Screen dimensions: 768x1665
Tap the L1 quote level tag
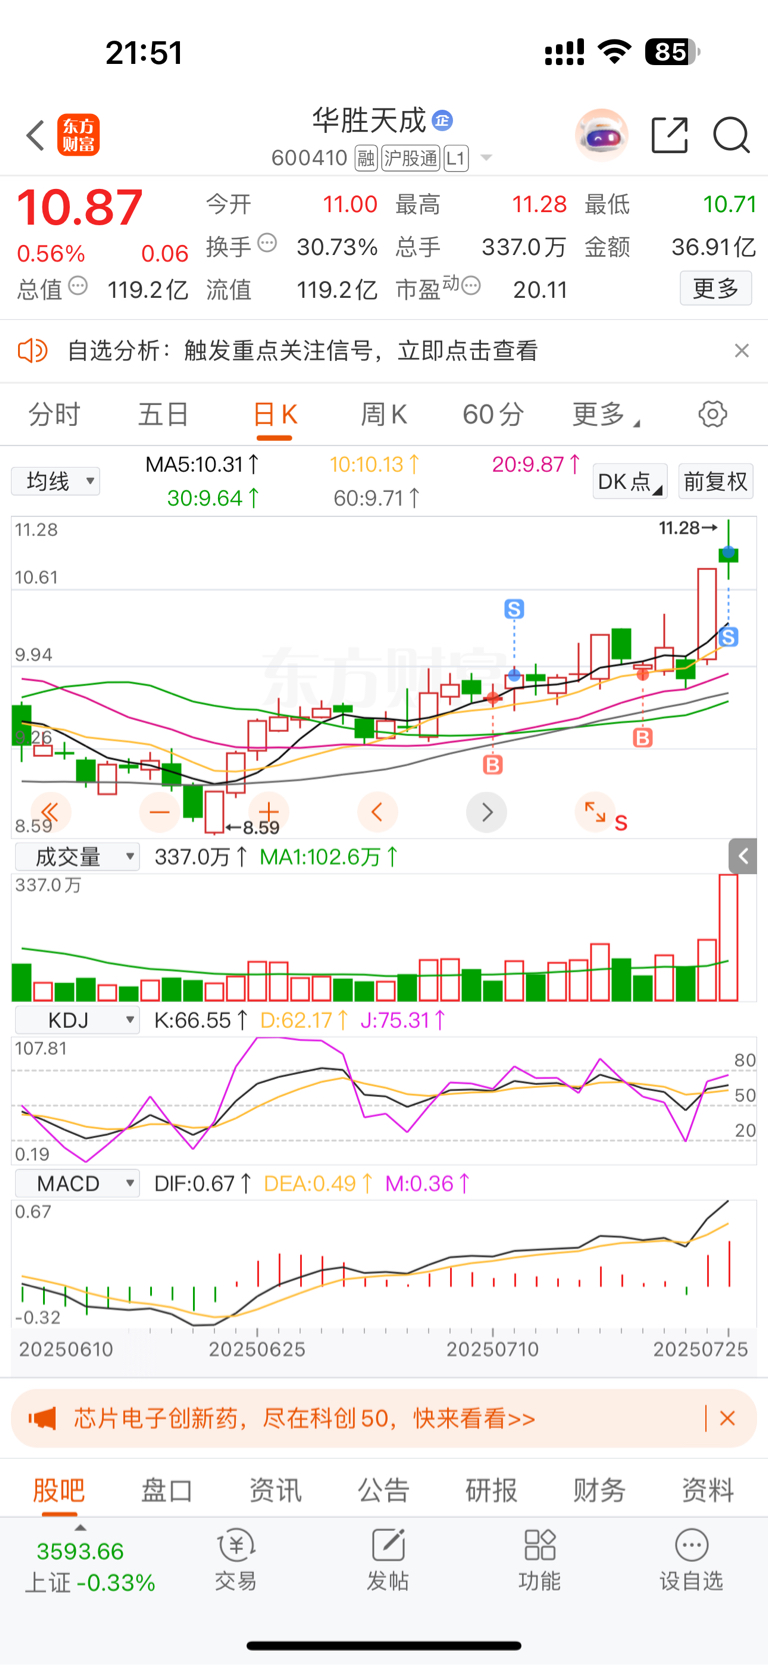click(x=456, y=158)
